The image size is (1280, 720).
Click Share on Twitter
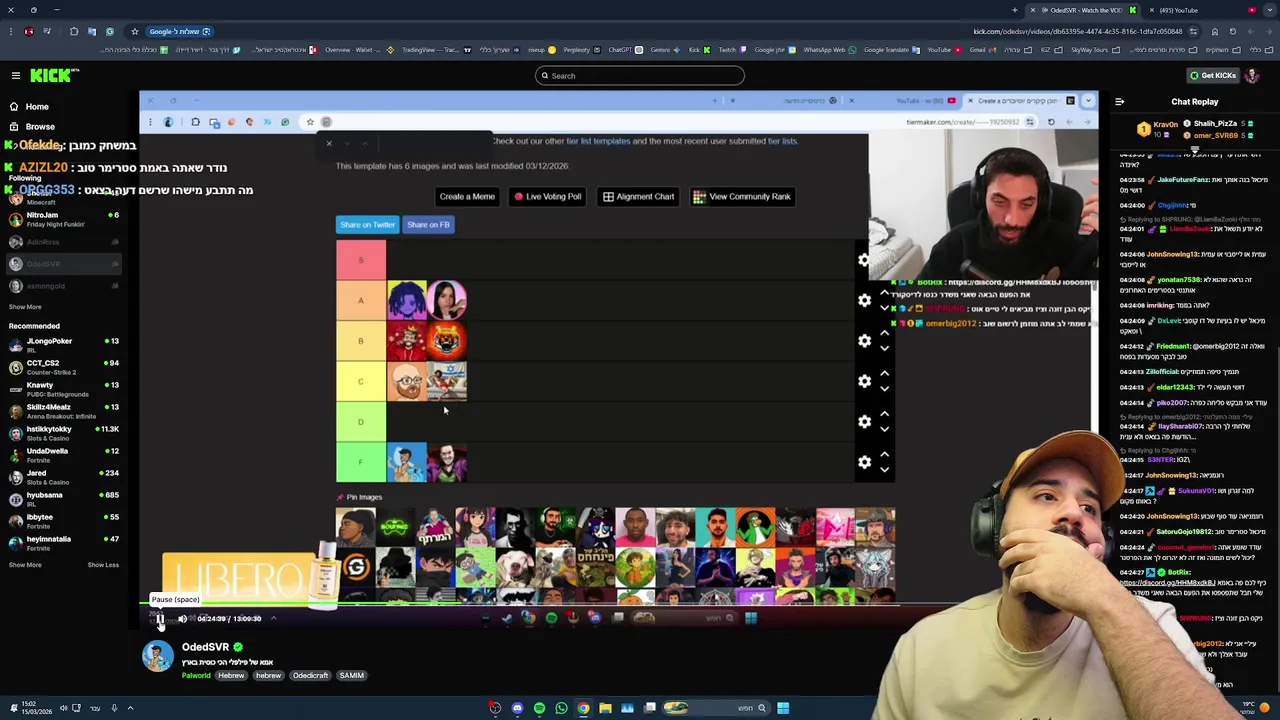[x=367, y=225]
